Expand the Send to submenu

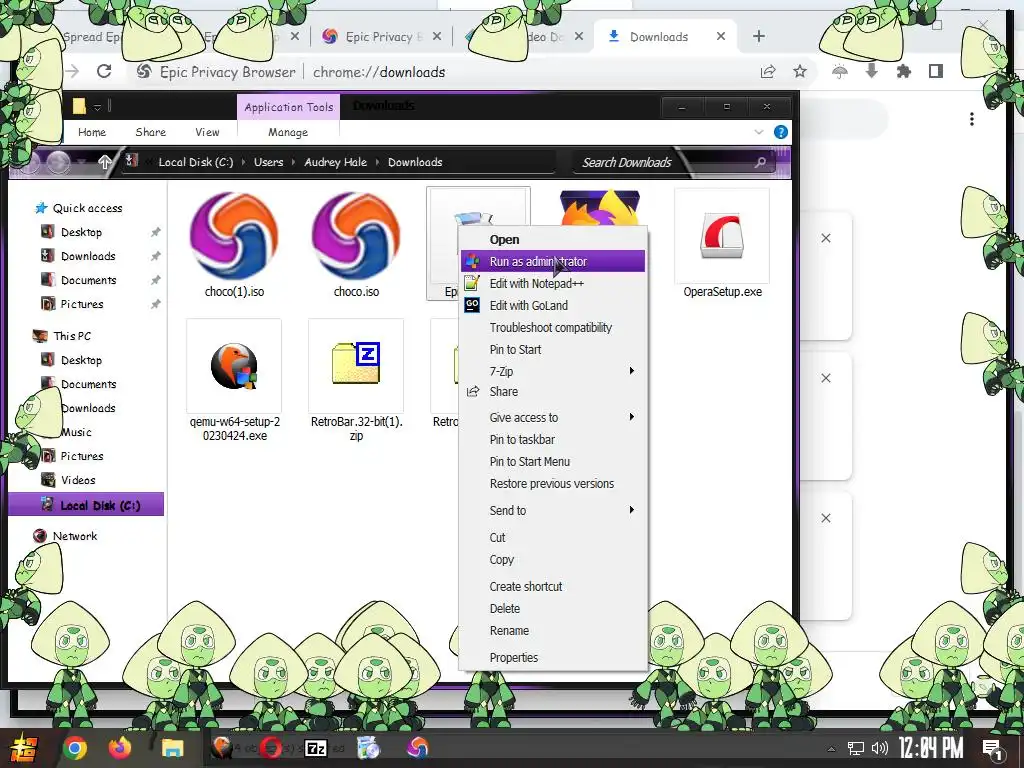pos(552,511)
